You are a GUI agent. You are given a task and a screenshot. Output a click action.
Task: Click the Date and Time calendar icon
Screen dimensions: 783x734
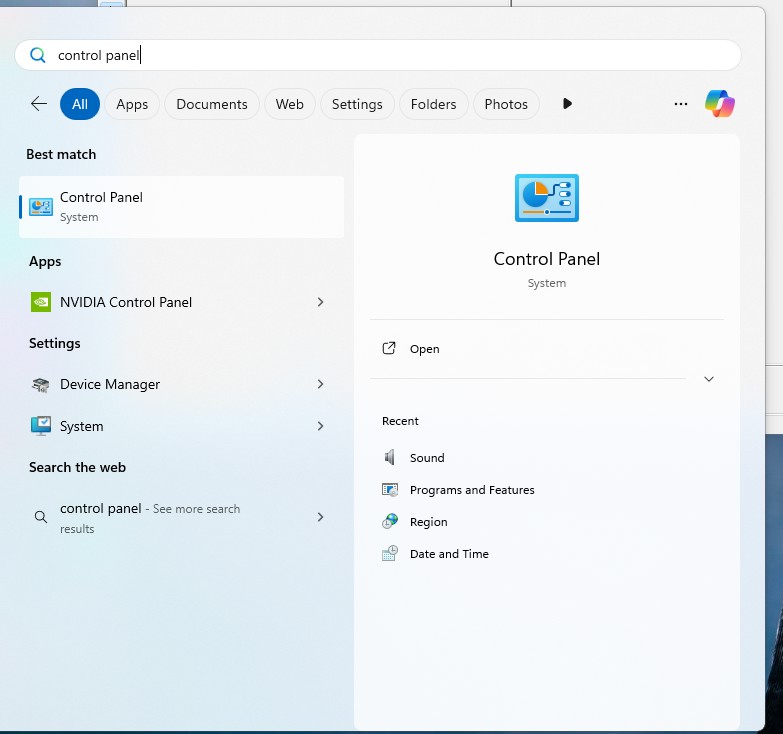pos(390,553)
